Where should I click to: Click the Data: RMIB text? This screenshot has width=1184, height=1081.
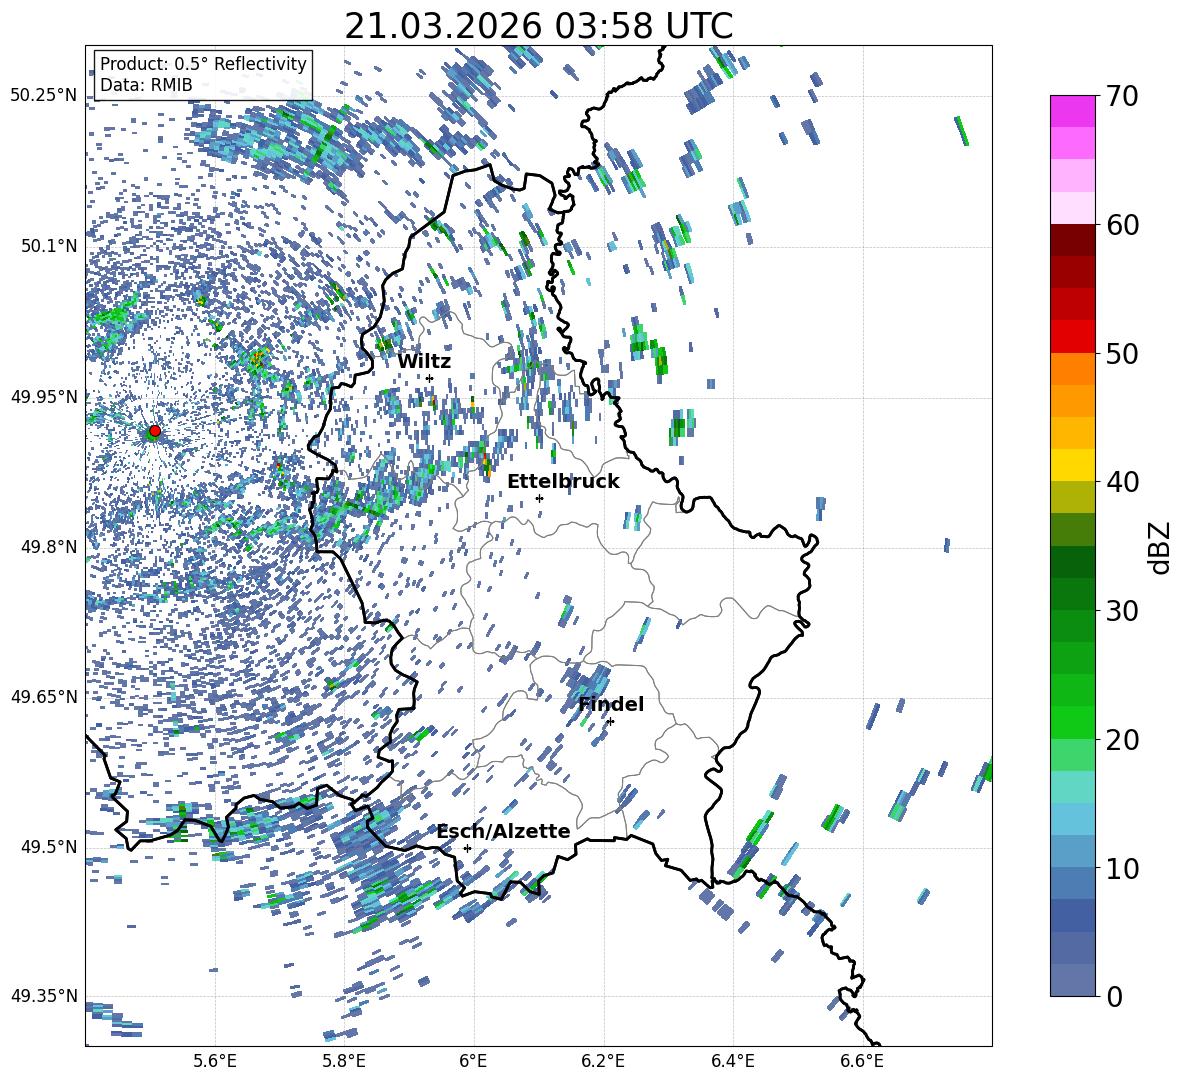[x=146, y=85]
